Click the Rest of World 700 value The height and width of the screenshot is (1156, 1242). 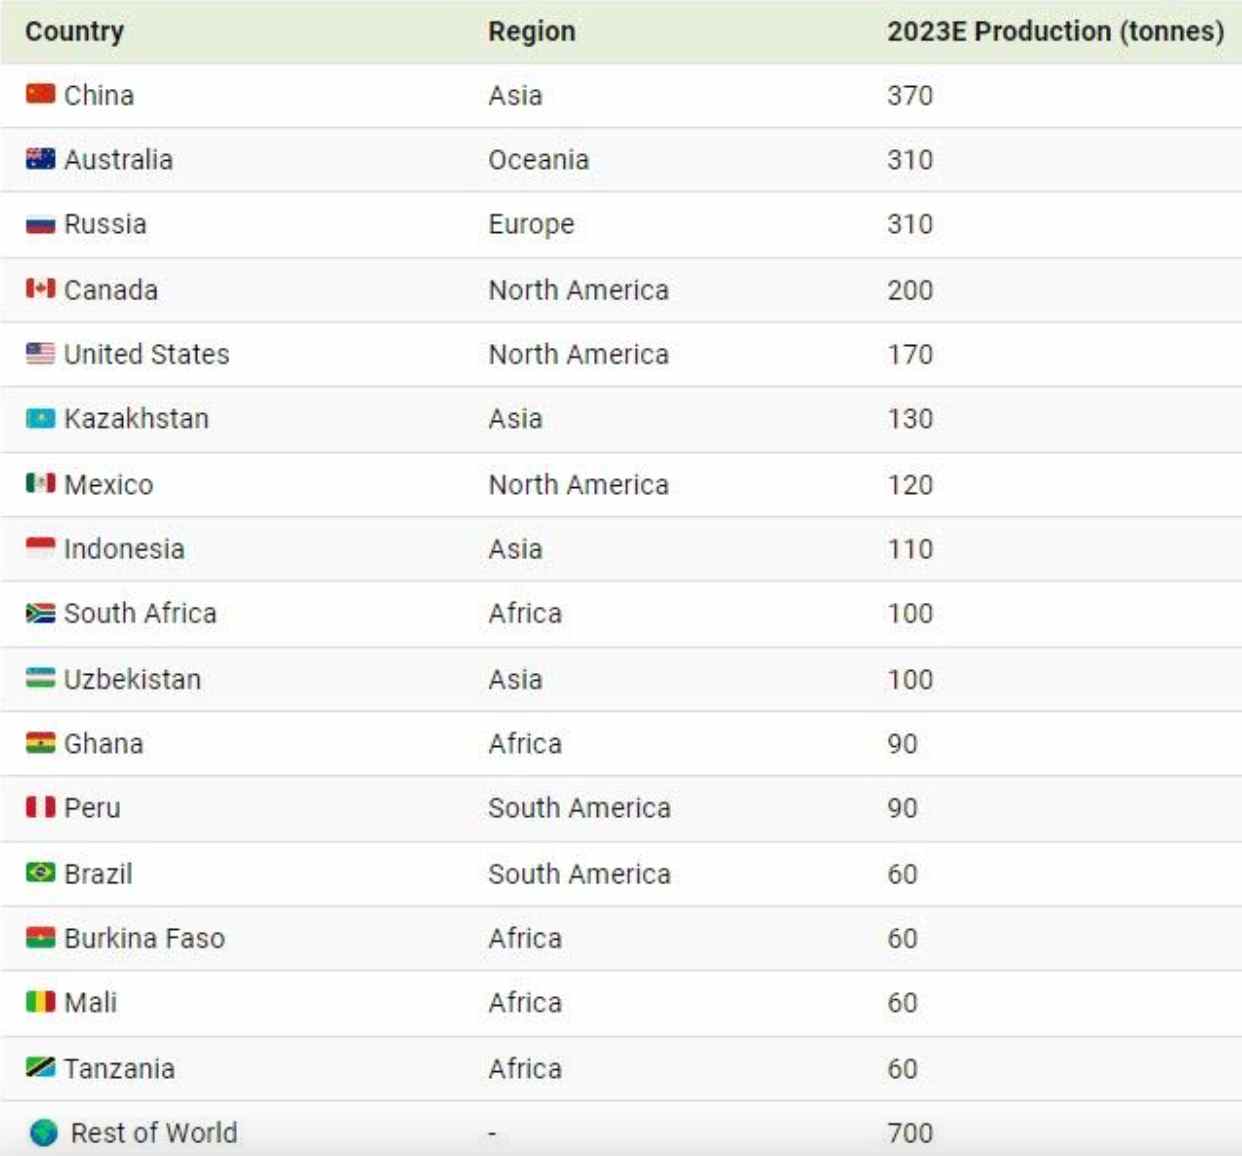point(910,1133)
